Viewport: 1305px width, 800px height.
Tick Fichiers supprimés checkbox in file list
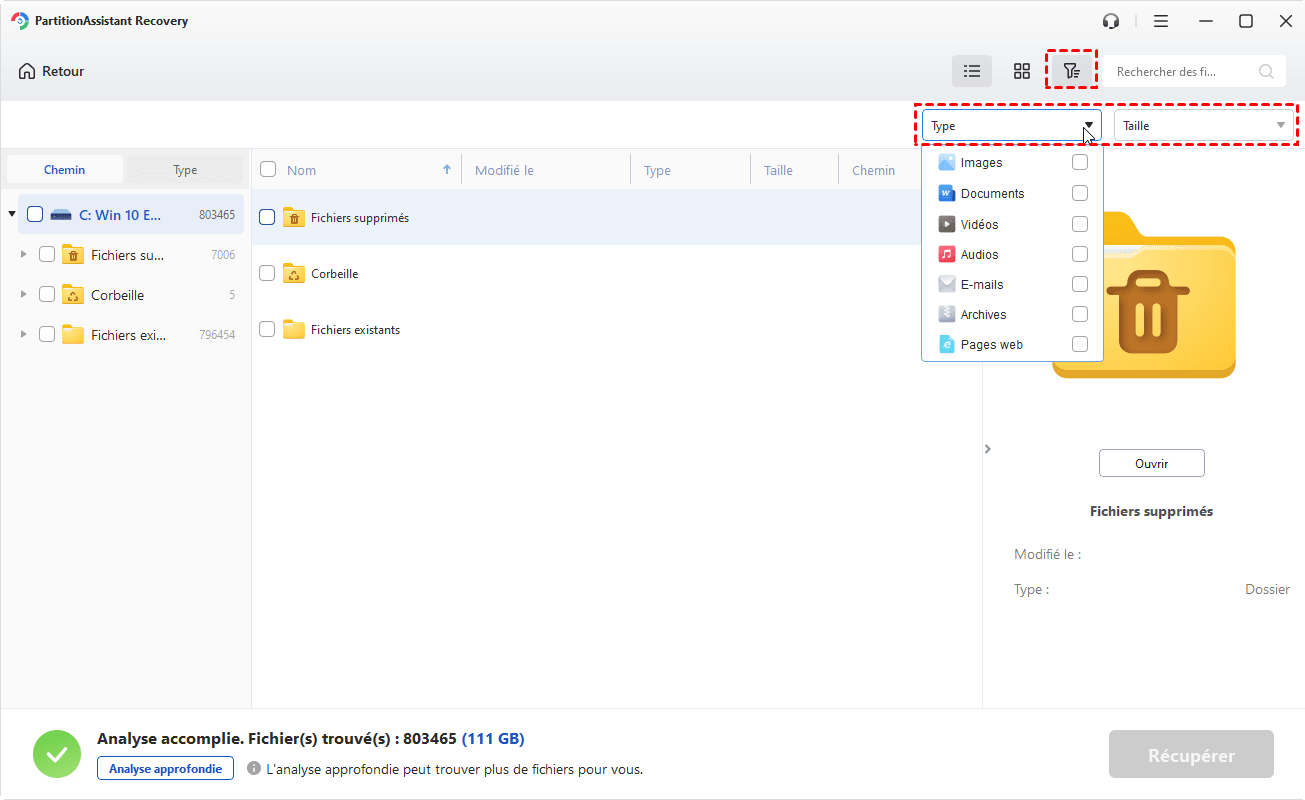(267, 217)
